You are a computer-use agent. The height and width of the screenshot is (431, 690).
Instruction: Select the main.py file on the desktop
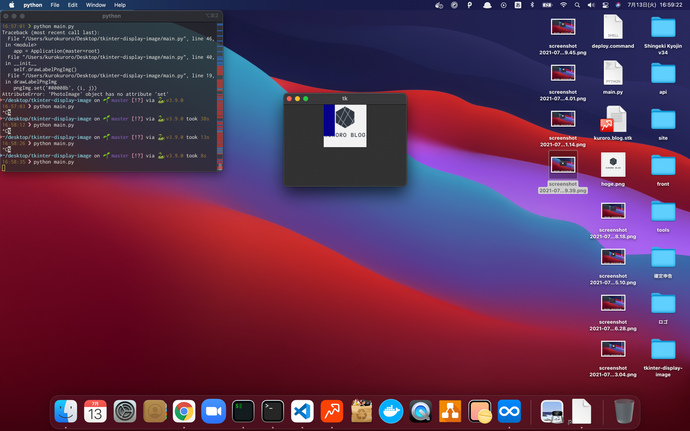pyautogui.click(x=613, y=73)
